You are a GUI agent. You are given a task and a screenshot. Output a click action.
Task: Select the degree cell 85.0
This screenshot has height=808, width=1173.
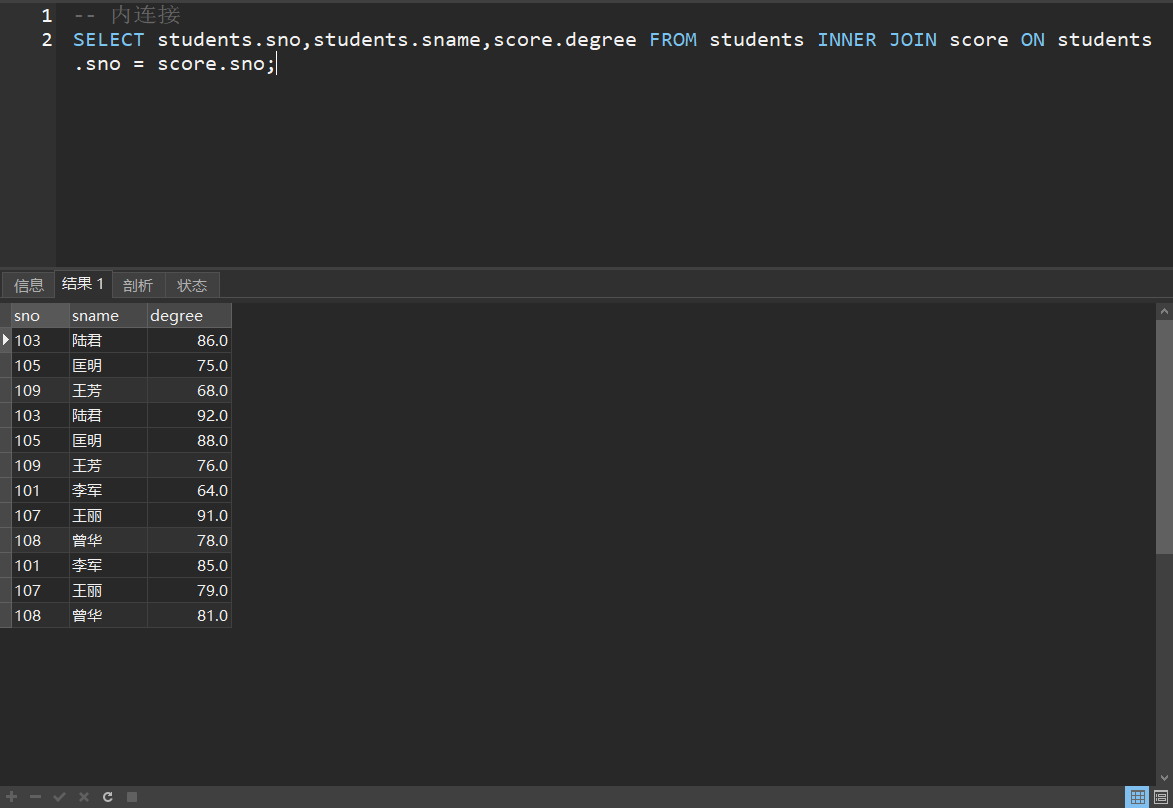tap(189, 566)
